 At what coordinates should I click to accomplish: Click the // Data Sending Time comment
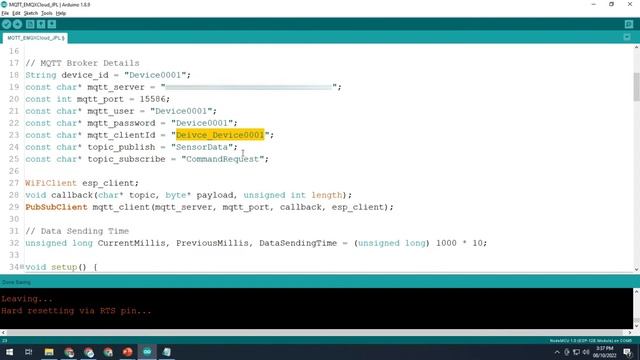(x=77, y=231)
